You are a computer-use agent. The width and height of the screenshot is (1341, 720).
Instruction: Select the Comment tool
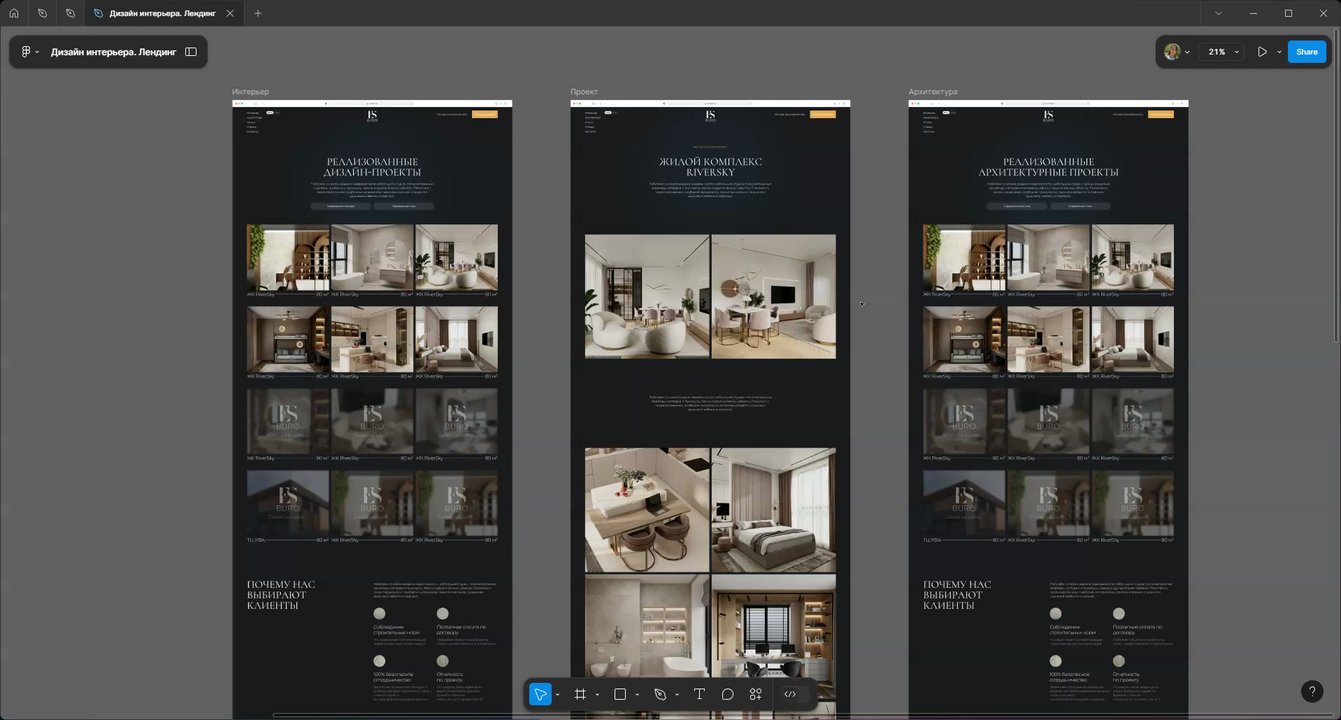click(728, 694)
